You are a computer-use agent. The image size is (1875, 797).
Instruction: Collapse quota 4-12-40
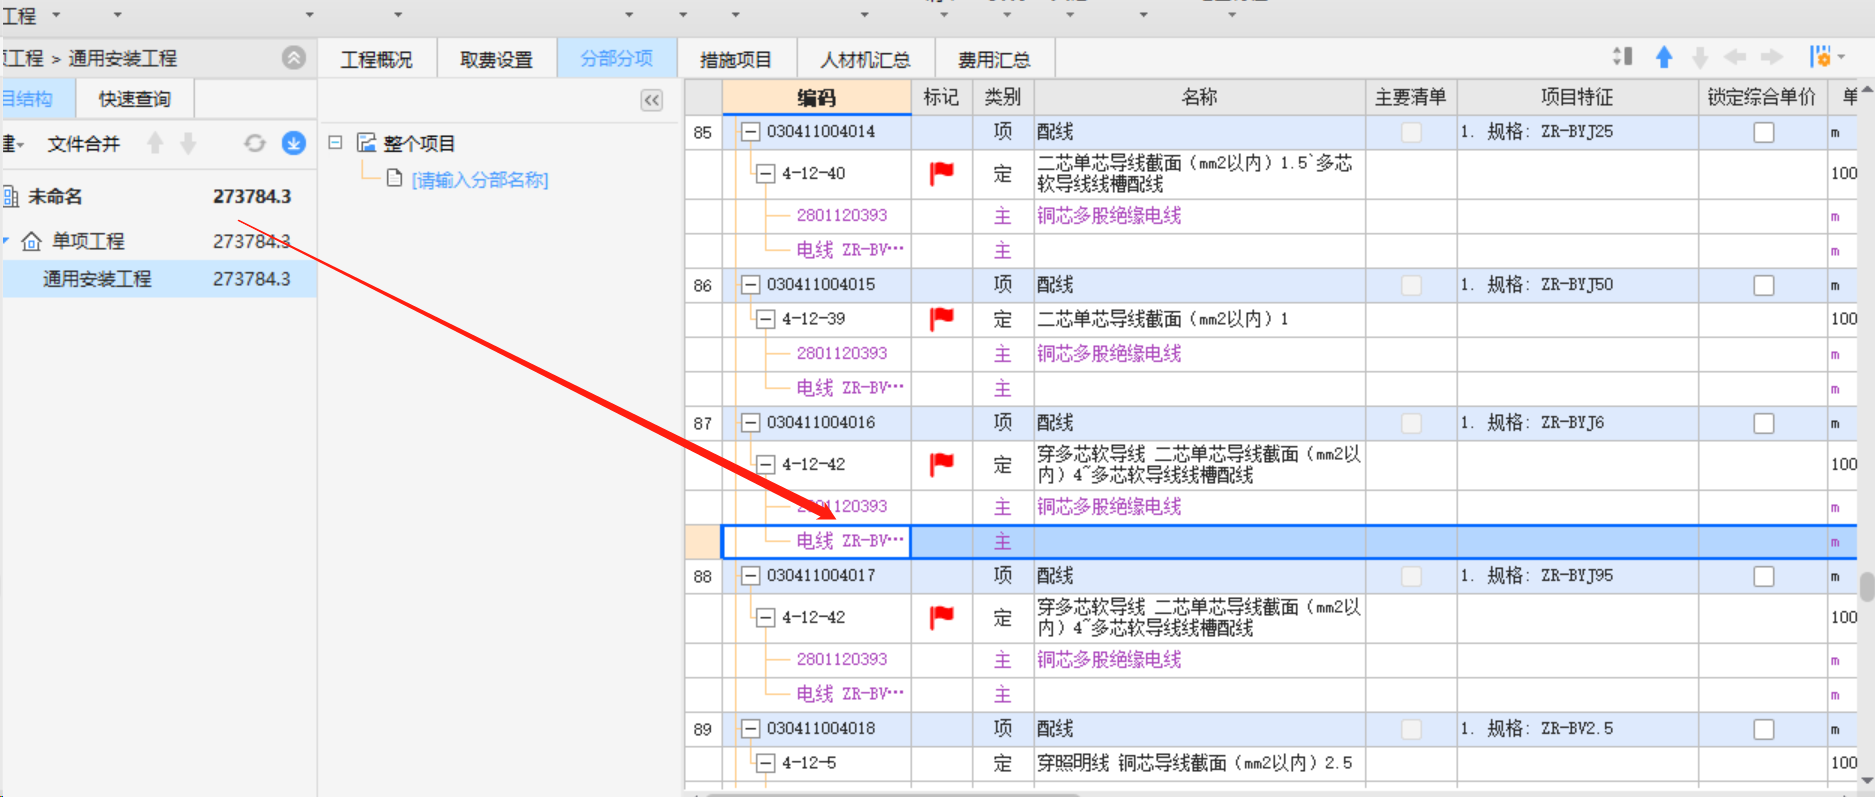coord(765,174)
